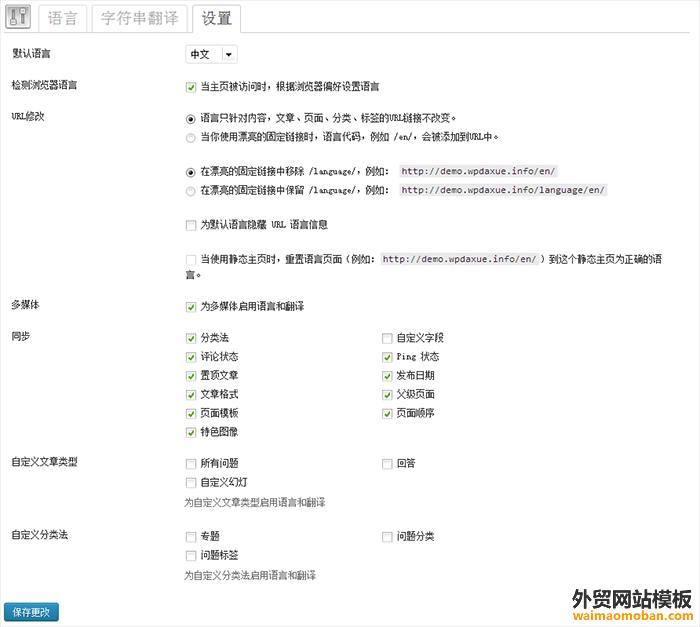The image size is (700, 627).
Task: Select radio to keep /language/ in permalinks
Action: click(x=191, y=190)
